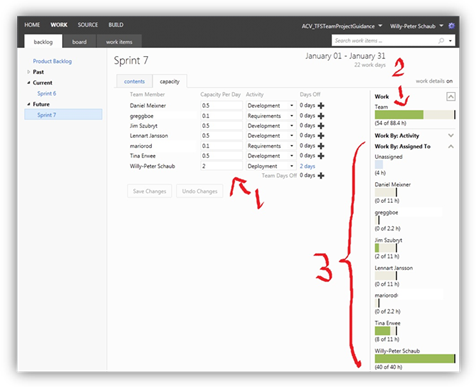Add days off for Jim Szubryt
The image size is (476, 387).
coord(321,126)
